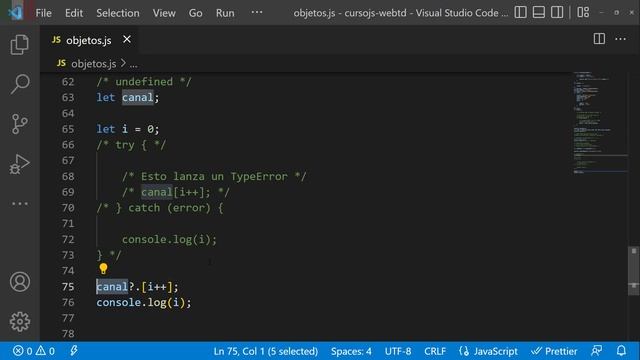This screenshot has height=360, width=640.
Task: Open the Go menu
Action: 196,13
